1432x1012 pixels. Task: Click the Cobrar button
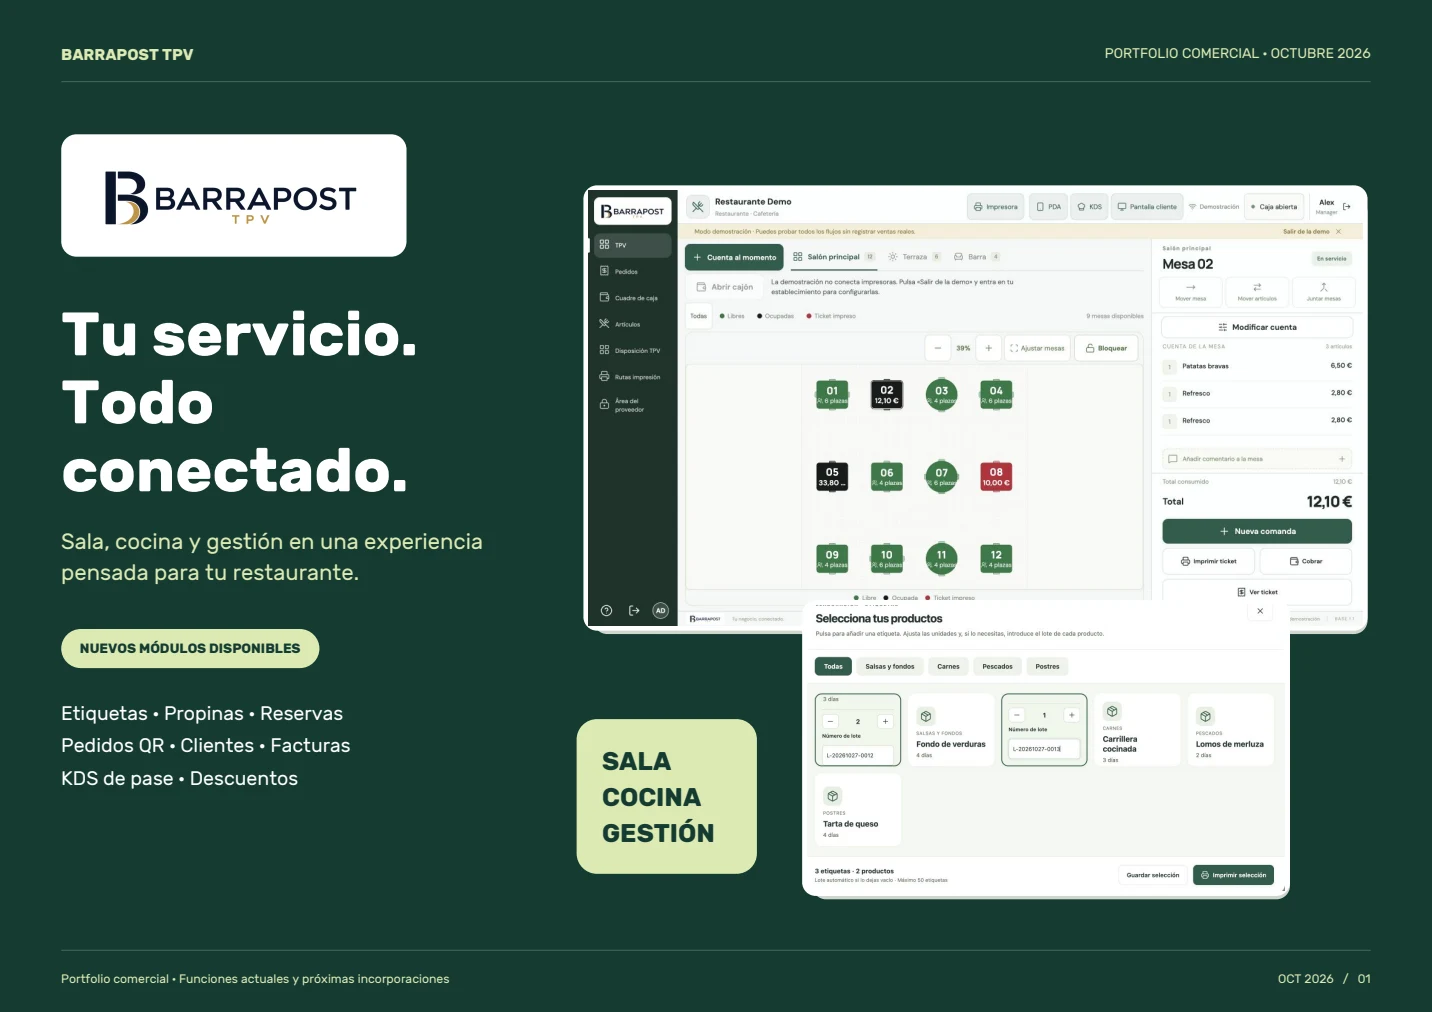[1306, 561]
